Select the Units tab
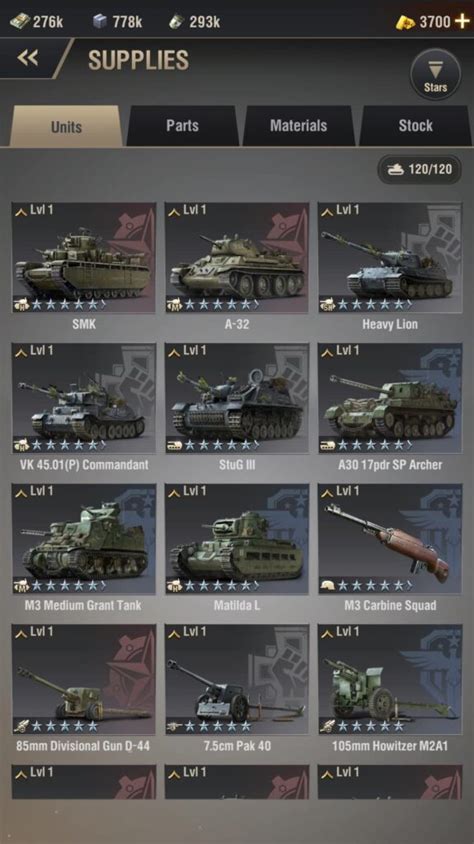The height and width of the screenshot is (844, 474). [66, 126]
